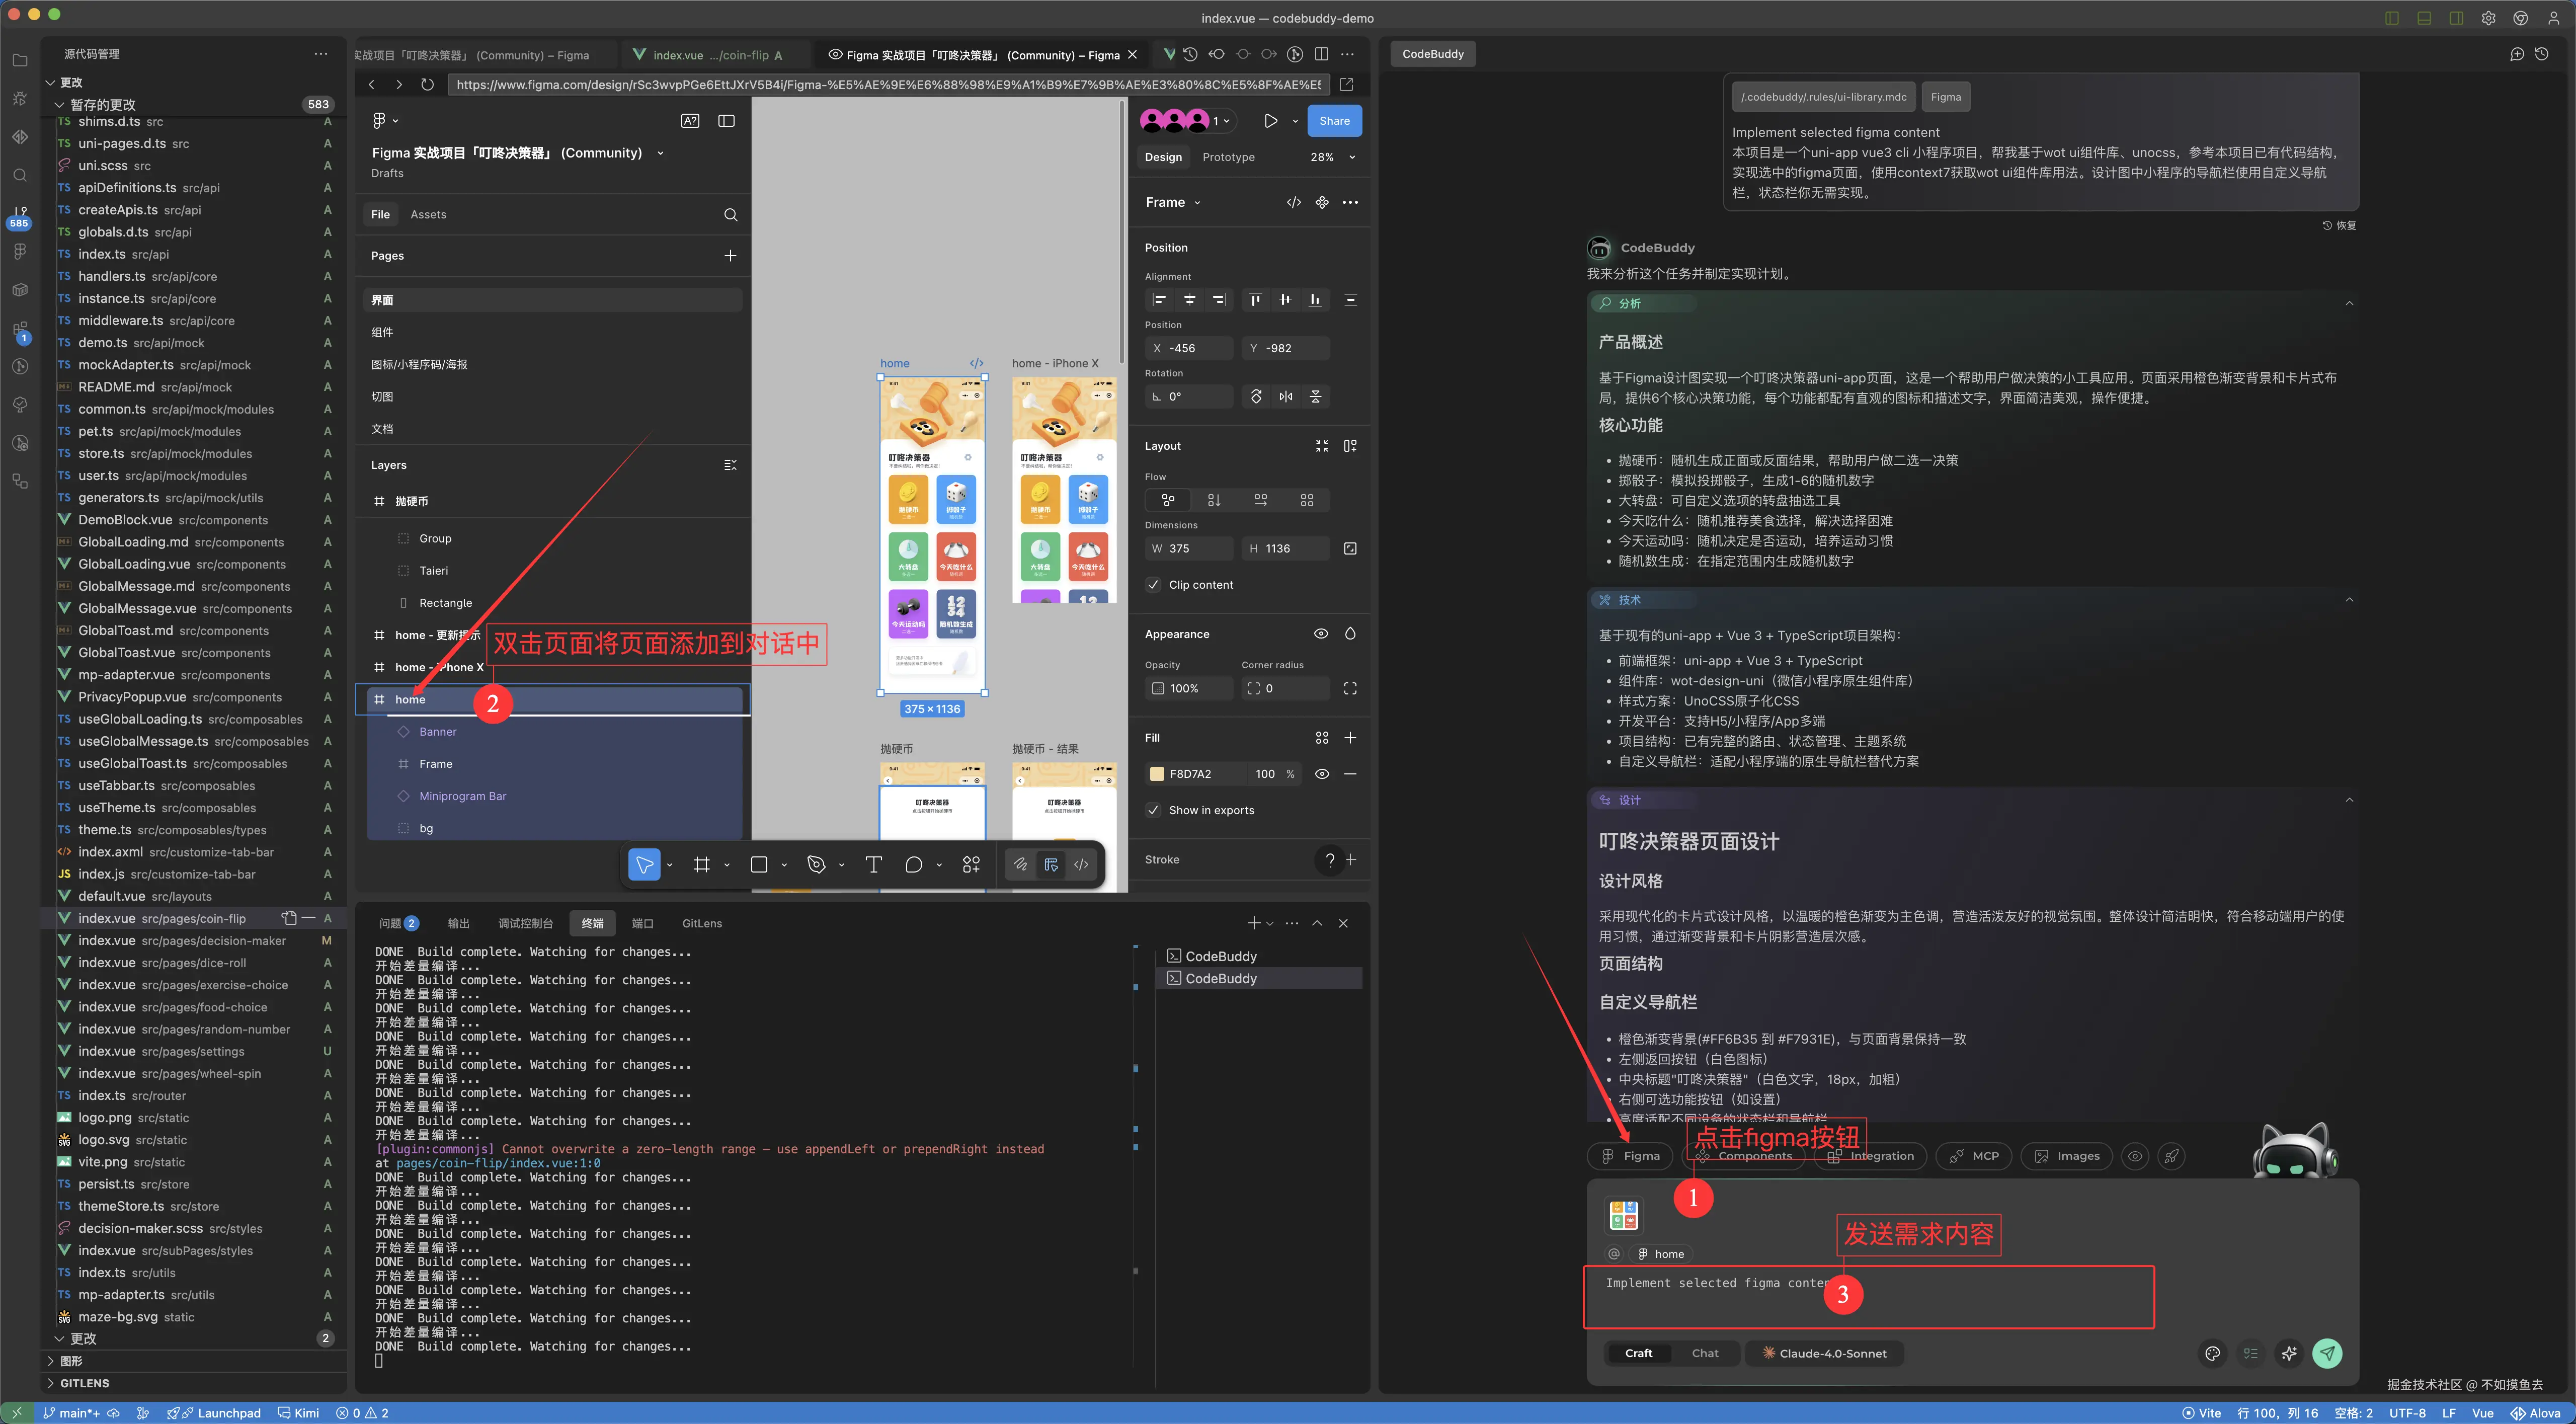Toggle the Show in exports checkbox
This screenshot has height=1424, width=2576.
(x=1154, y=810)
